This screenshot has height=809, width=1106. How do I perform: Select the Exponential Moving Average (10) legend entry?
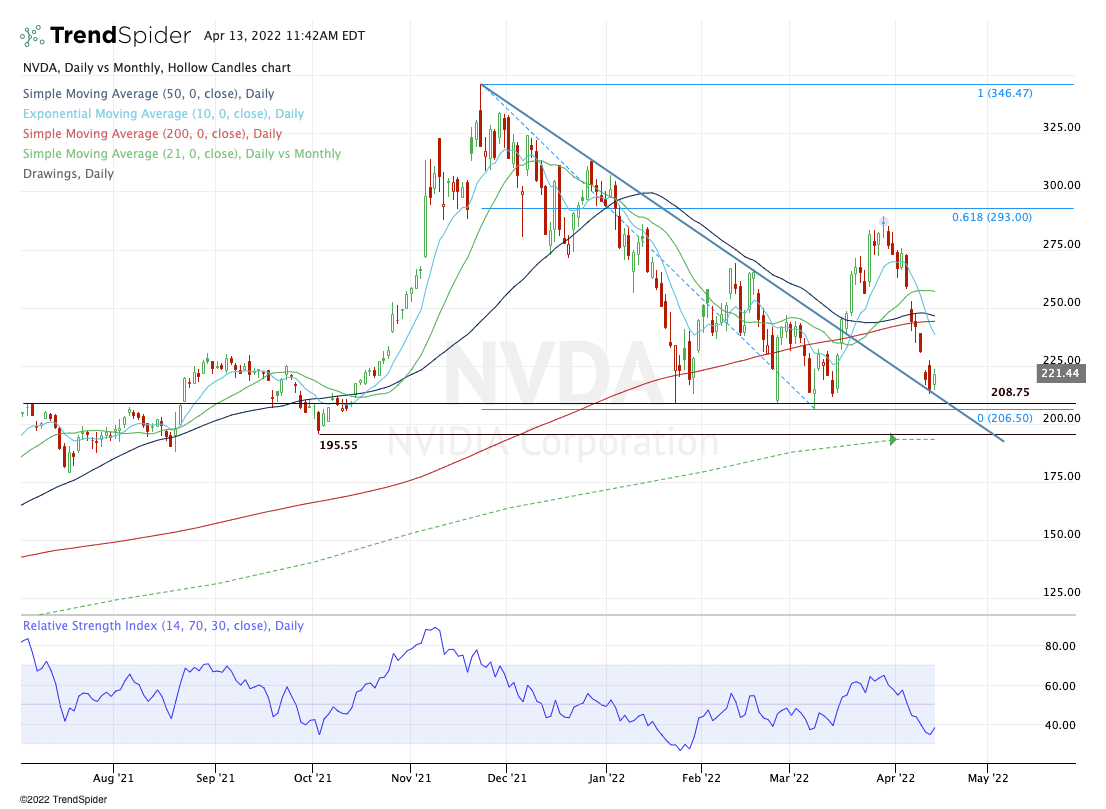coord(163,114)
